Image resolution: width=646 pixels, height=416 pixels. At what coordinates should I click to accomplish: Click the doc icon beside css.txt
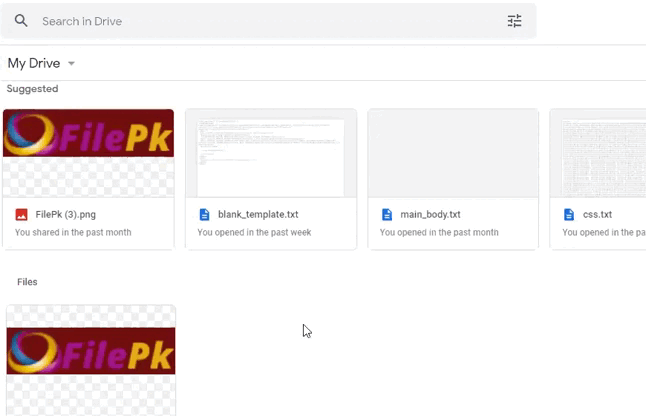[569, 215]
